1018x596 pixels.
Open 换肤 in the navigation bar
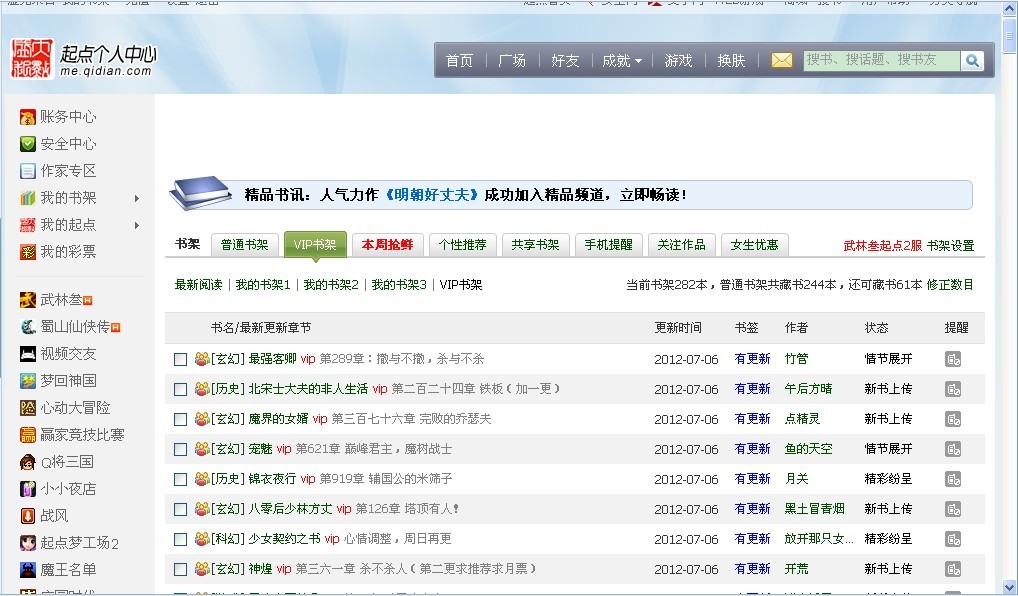click(732, 60)
